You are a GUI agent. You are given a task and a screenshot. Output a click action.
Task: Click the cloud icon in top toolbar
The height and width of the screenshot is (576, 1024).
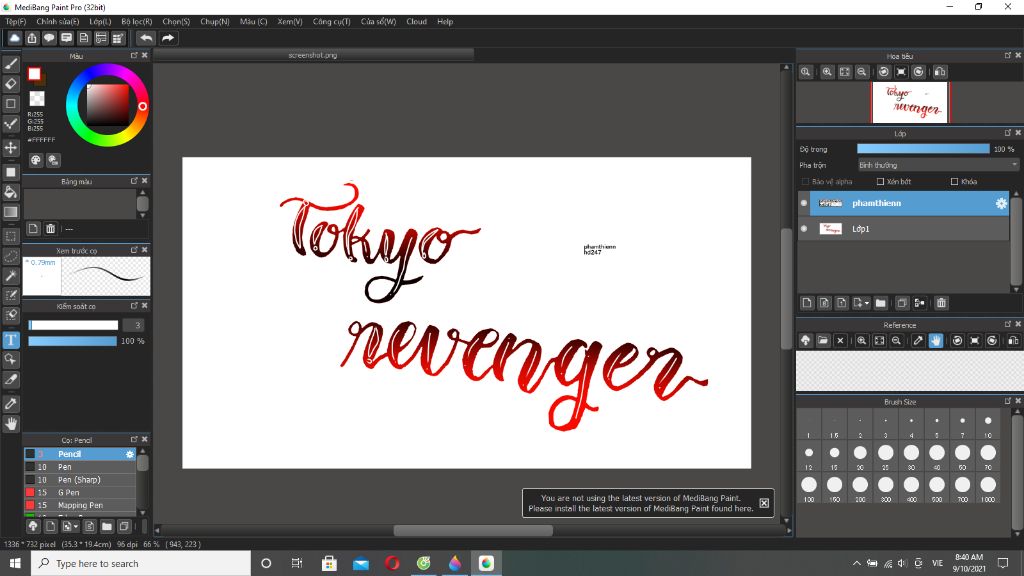[14, 38]
